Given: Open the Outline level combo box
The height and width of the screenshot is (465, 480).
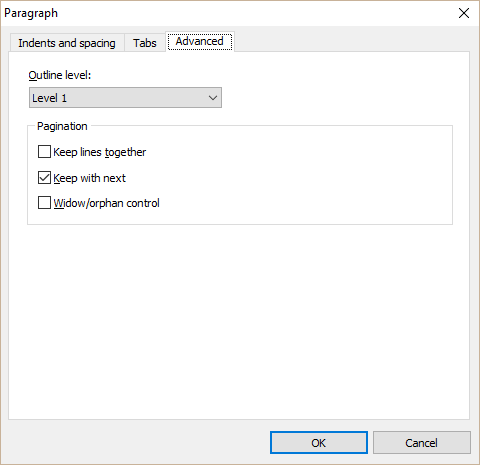Looking at the screenshot, I should pos(125,98).
